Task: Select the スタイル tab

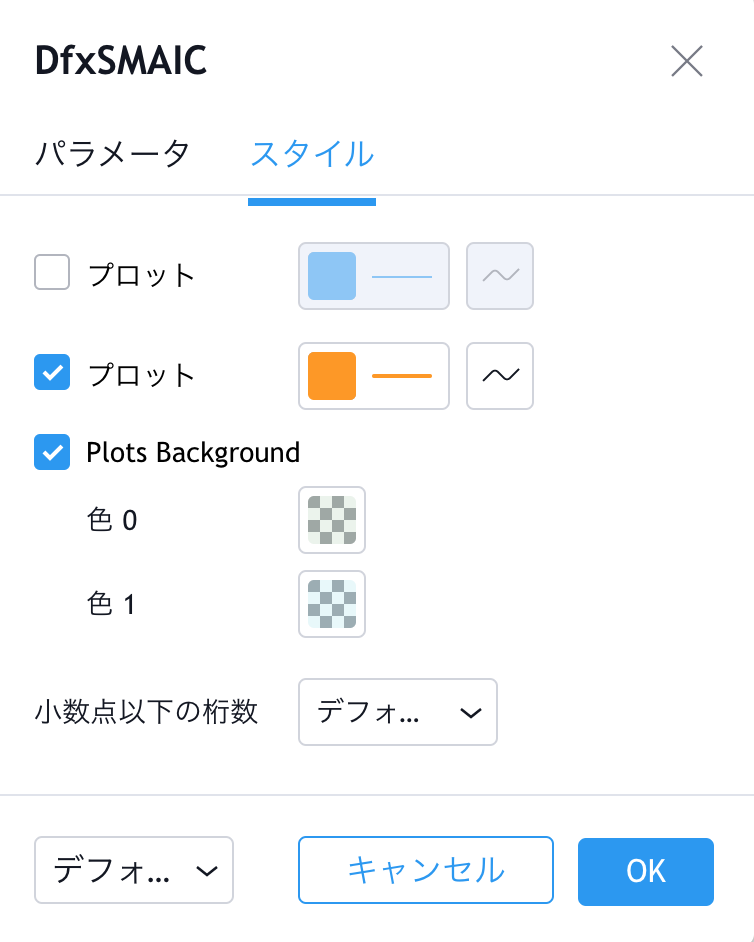Action: coord(312,154)
